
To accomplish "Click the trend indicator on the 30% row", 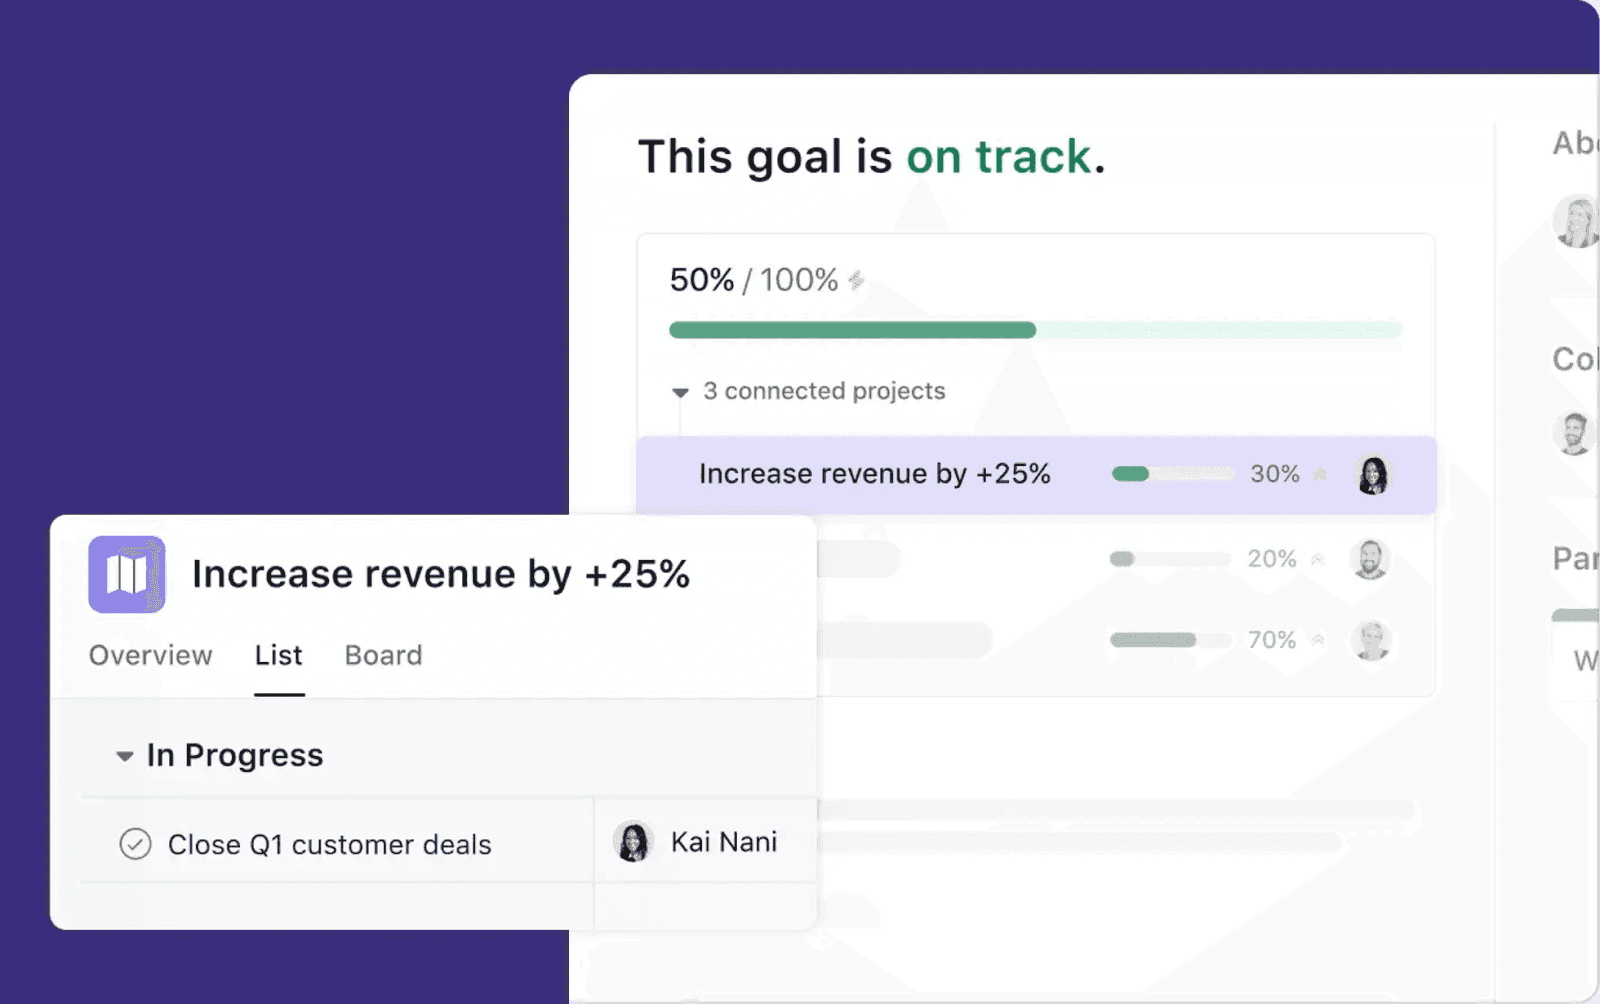I will click(1320, 475).
